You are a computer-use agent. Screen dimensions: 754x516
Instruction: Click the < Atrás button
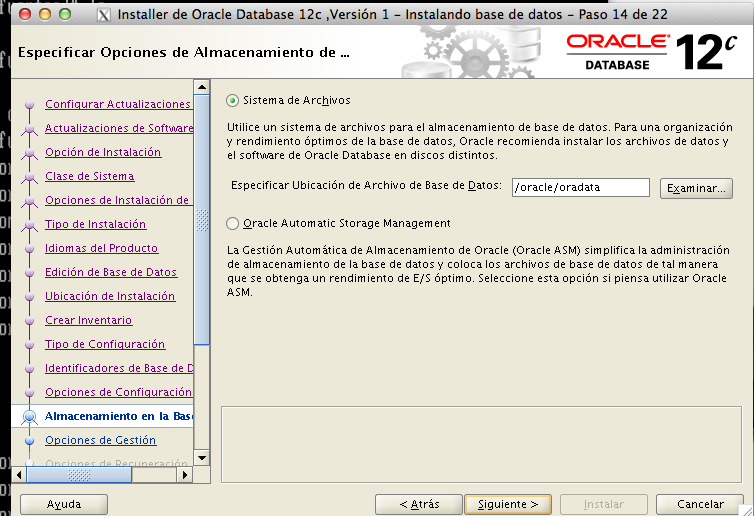[419, 504]
